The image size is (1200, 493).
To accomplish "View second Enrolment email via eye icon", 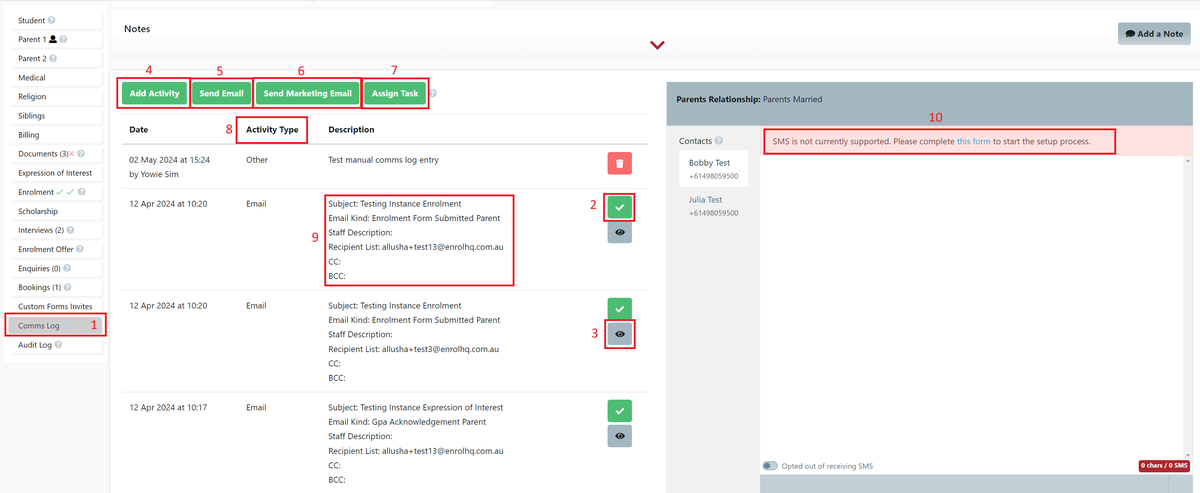I will point(619,334).
